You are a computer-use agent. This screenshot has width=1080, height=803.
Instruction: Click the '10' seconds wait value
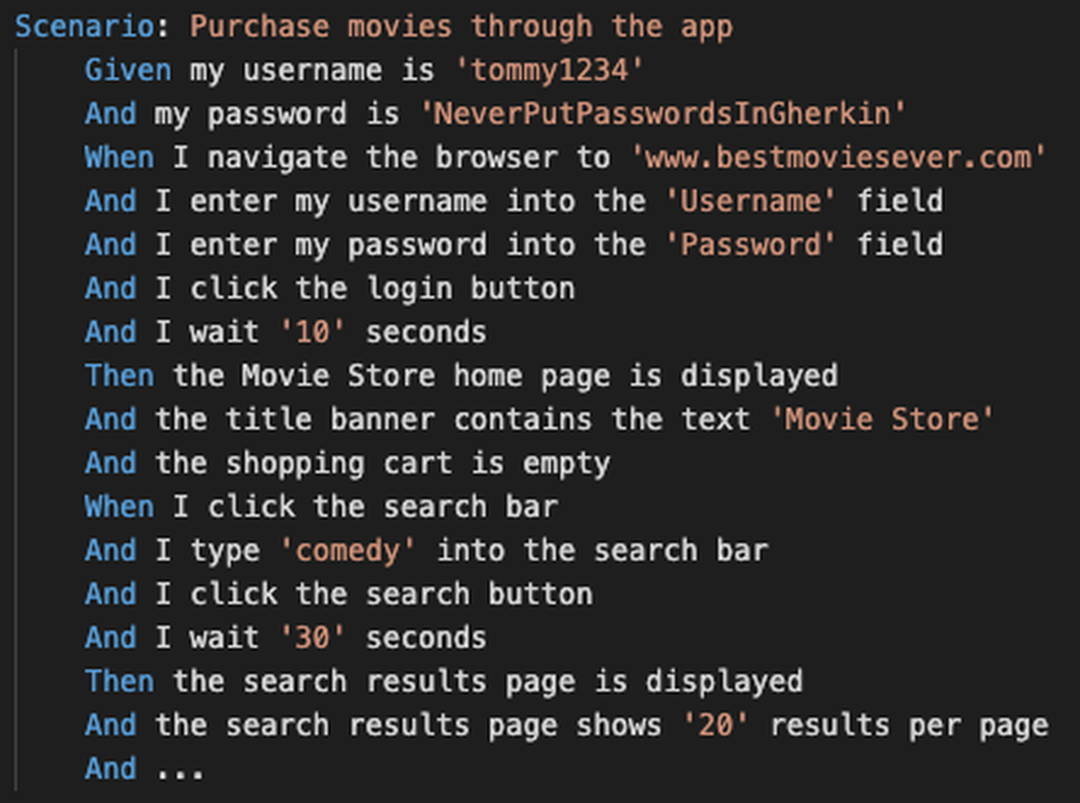point(312,332)
